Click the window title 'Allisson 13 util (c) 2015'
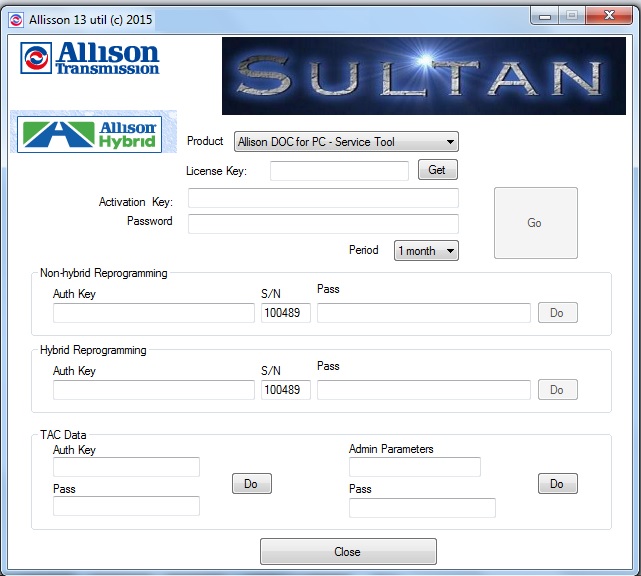Screen dimensions: 641x576 [91, 20]
